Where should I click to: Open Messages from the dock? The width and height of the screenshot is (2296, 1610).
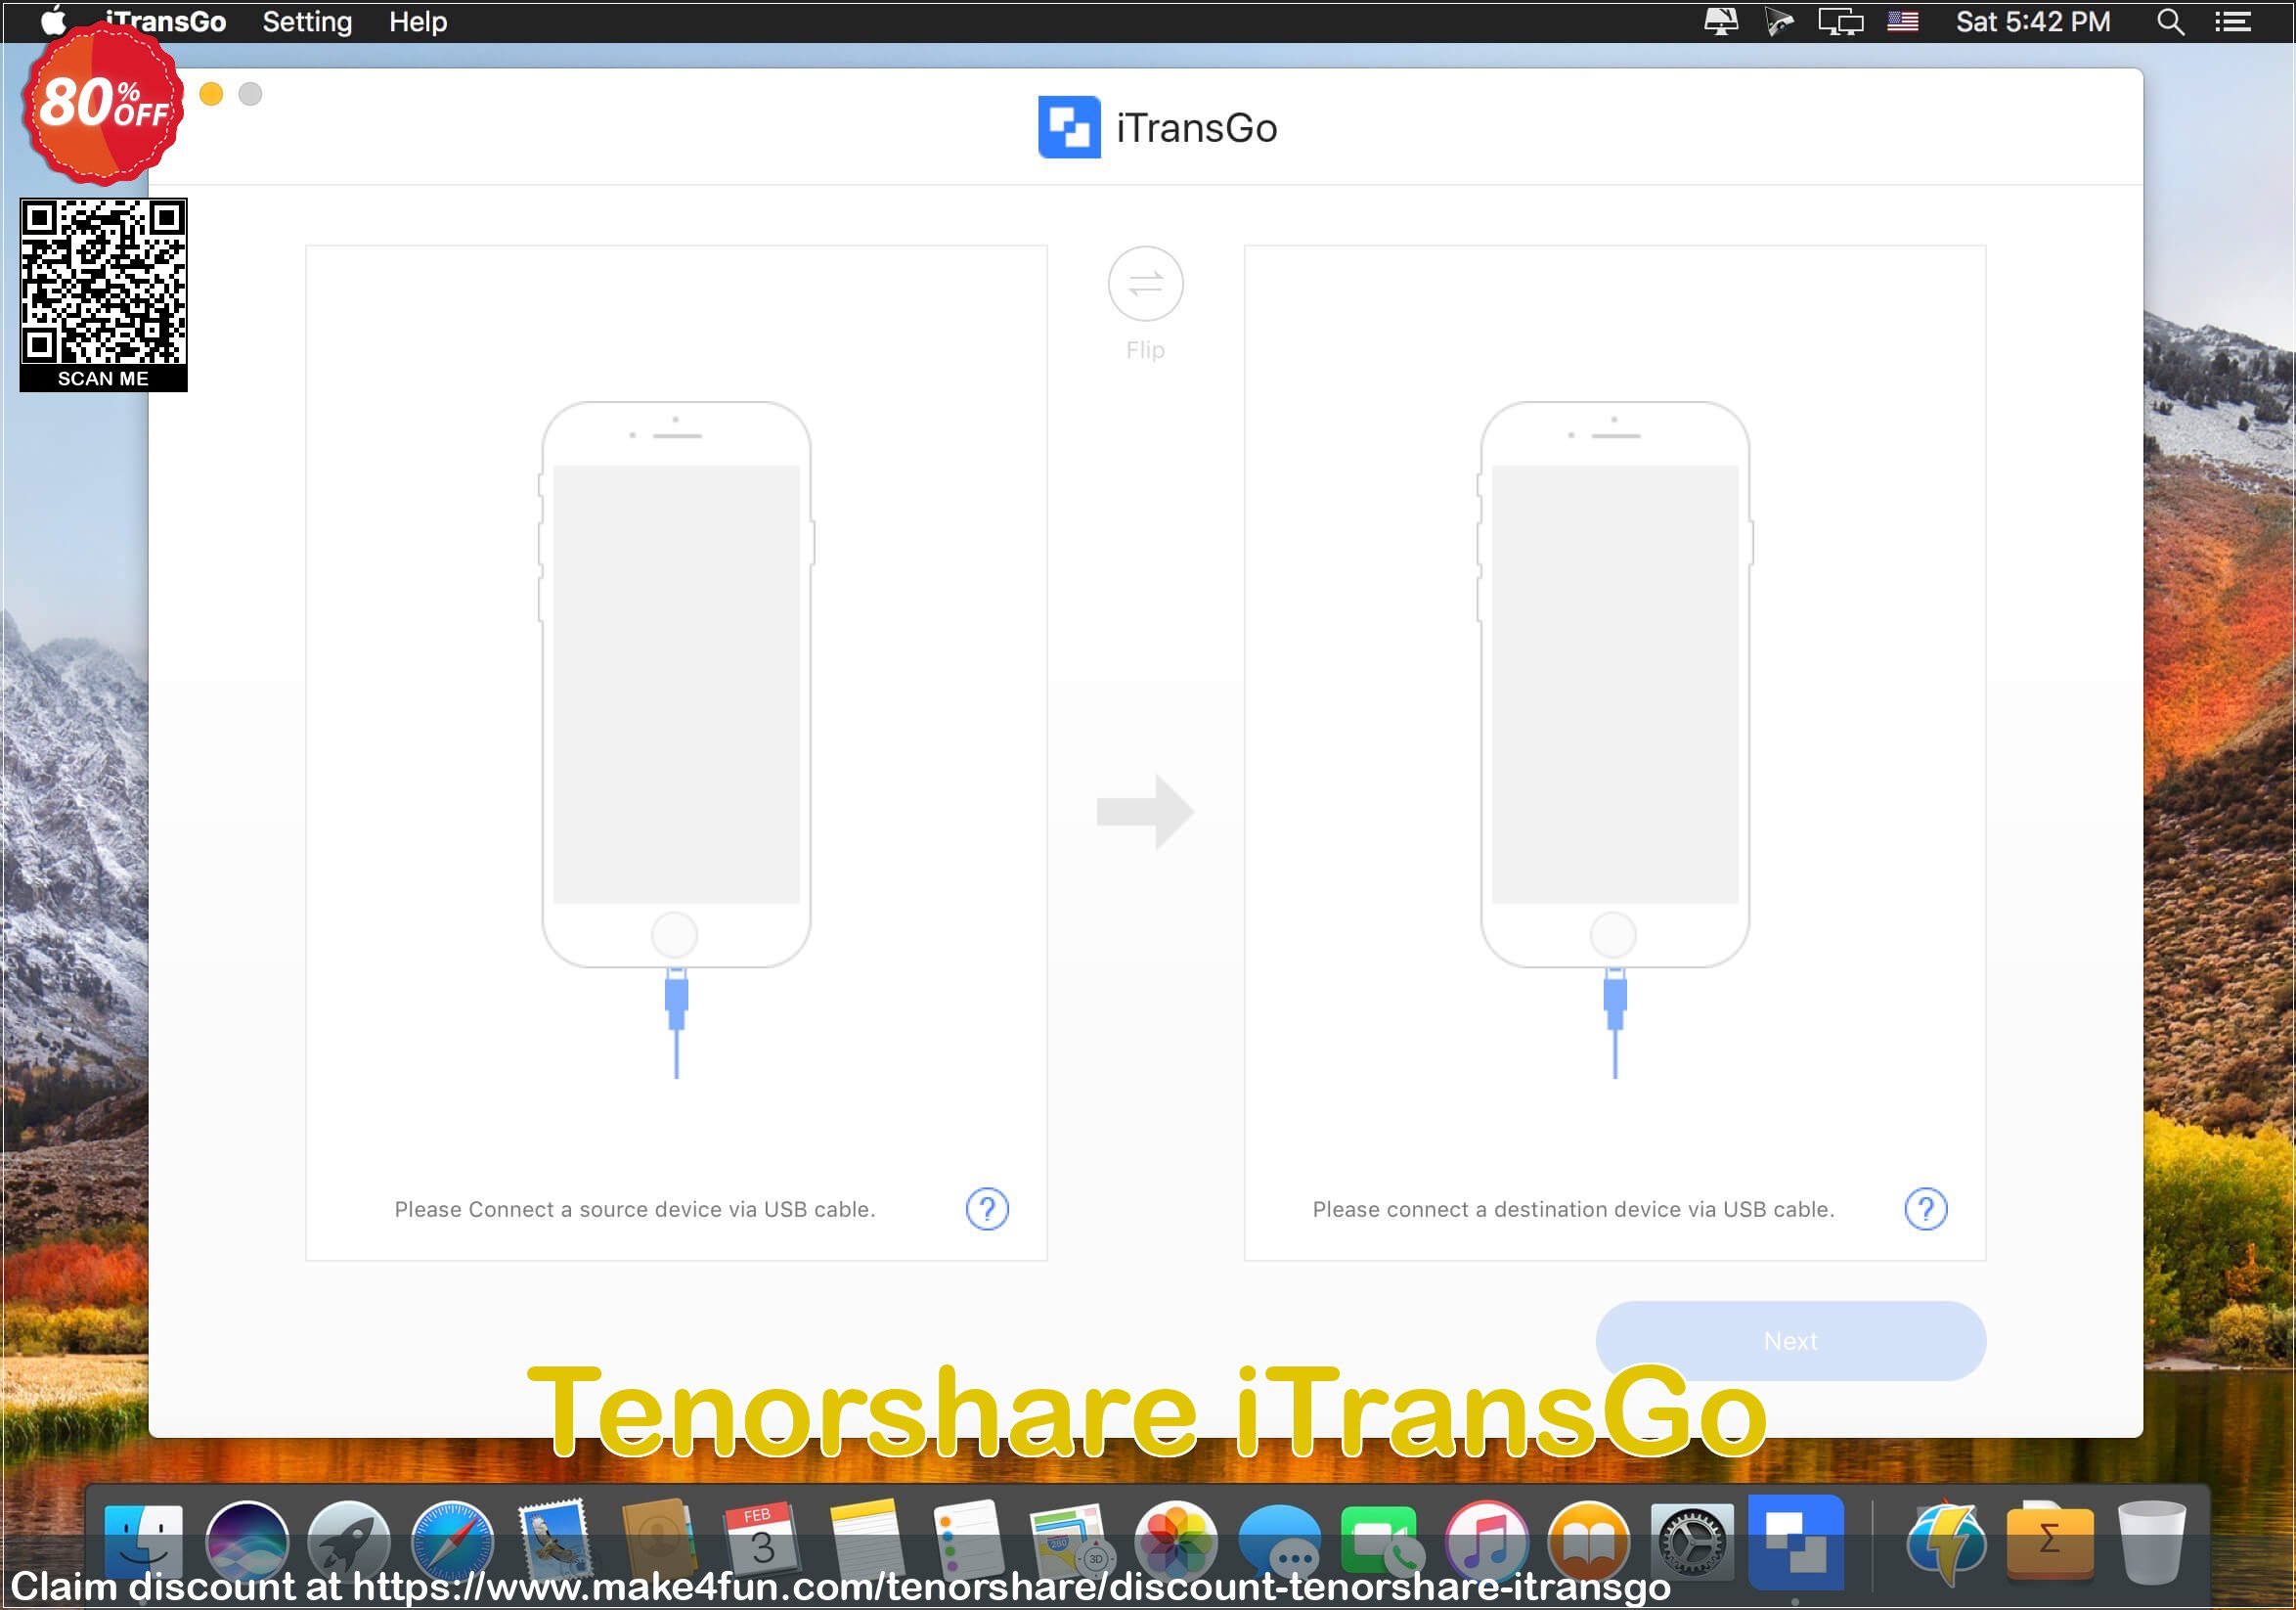point(1279,1541)
